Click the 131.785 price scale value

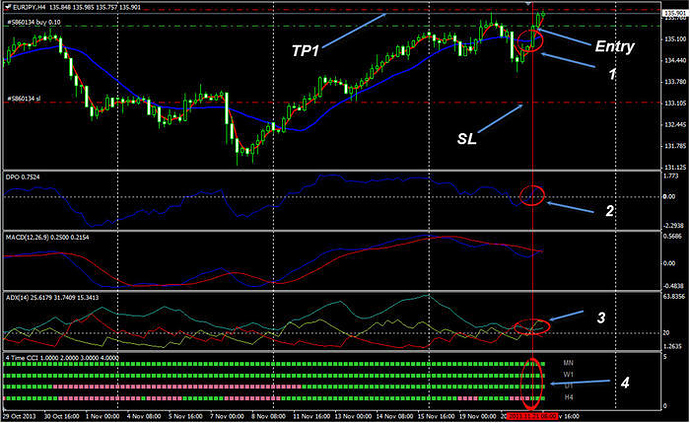click(x=675, y=146)
